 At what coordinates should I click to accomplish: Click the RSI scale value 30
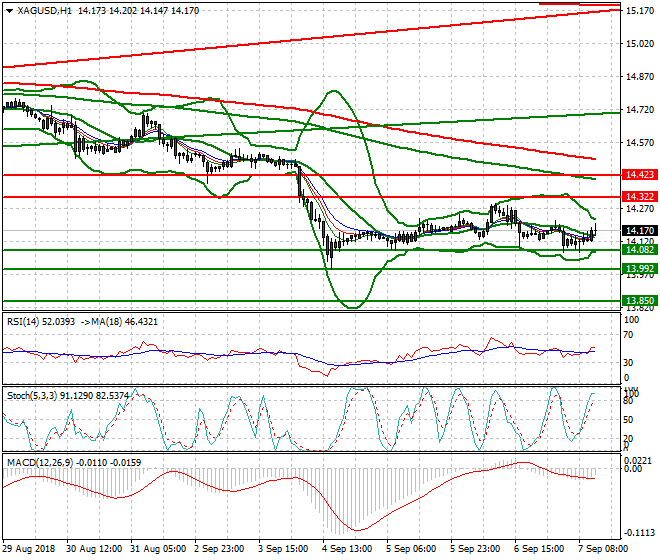coord(628,363)
